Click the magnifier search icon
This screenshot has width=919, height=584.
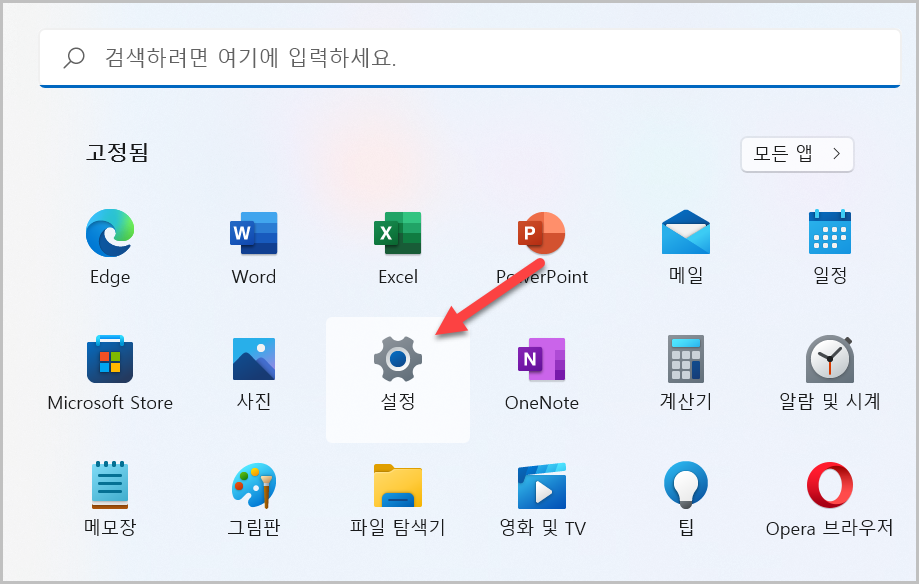tap(74, 58)
